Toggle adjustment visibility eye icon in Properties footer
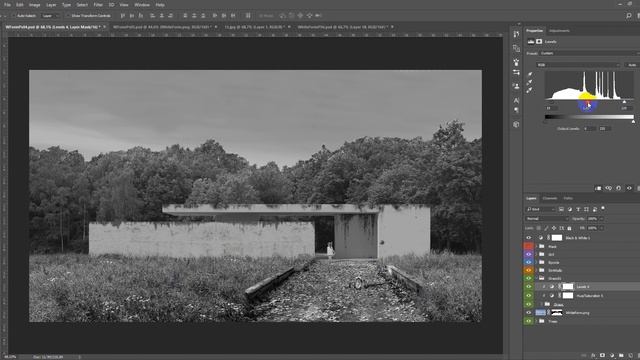The image size is (640, 360). (x=629, y=188)
